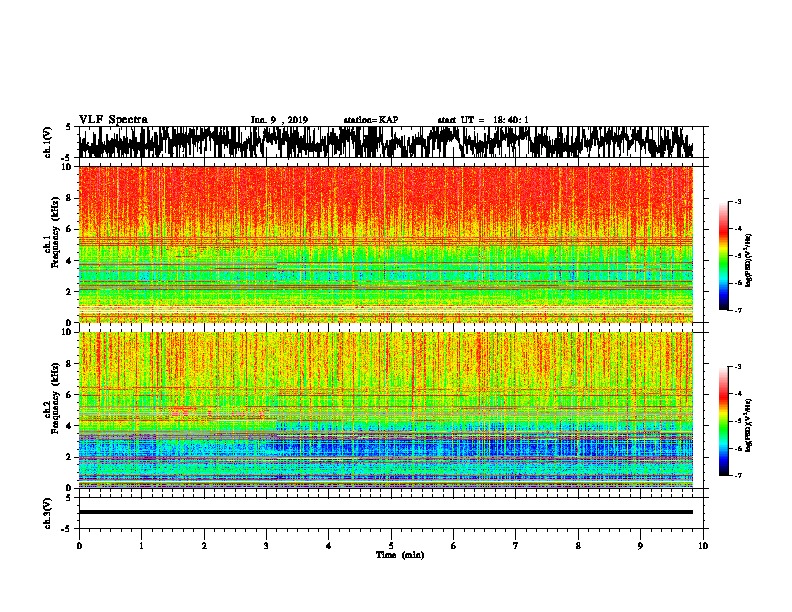Image resolution: width=792 pixels, height=612 pixels.
Task: Click the ch.2 spectrogram 6 kHz tick label
Action: point(69,395)
